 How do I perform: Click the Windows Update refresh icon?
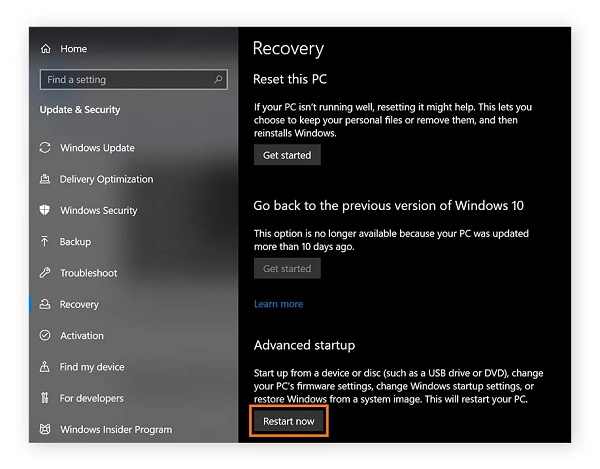tap(45, 148)
